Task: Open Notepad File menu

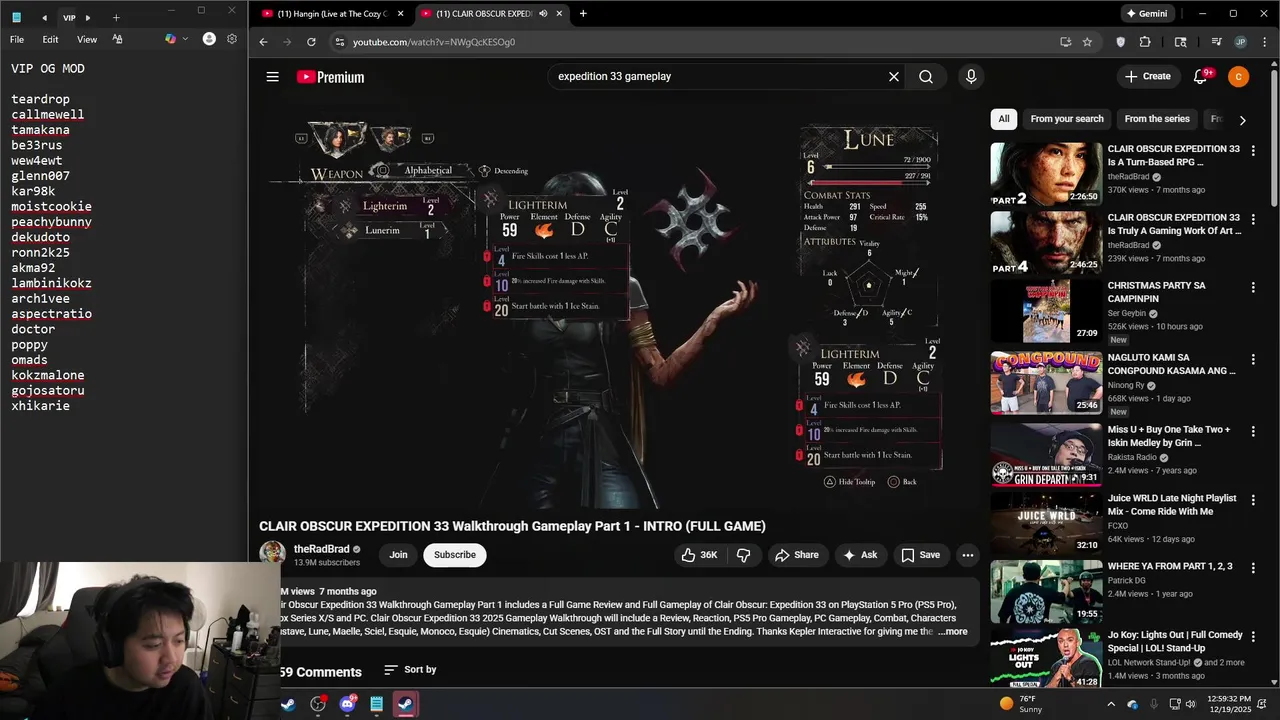Action: [17, 39]
